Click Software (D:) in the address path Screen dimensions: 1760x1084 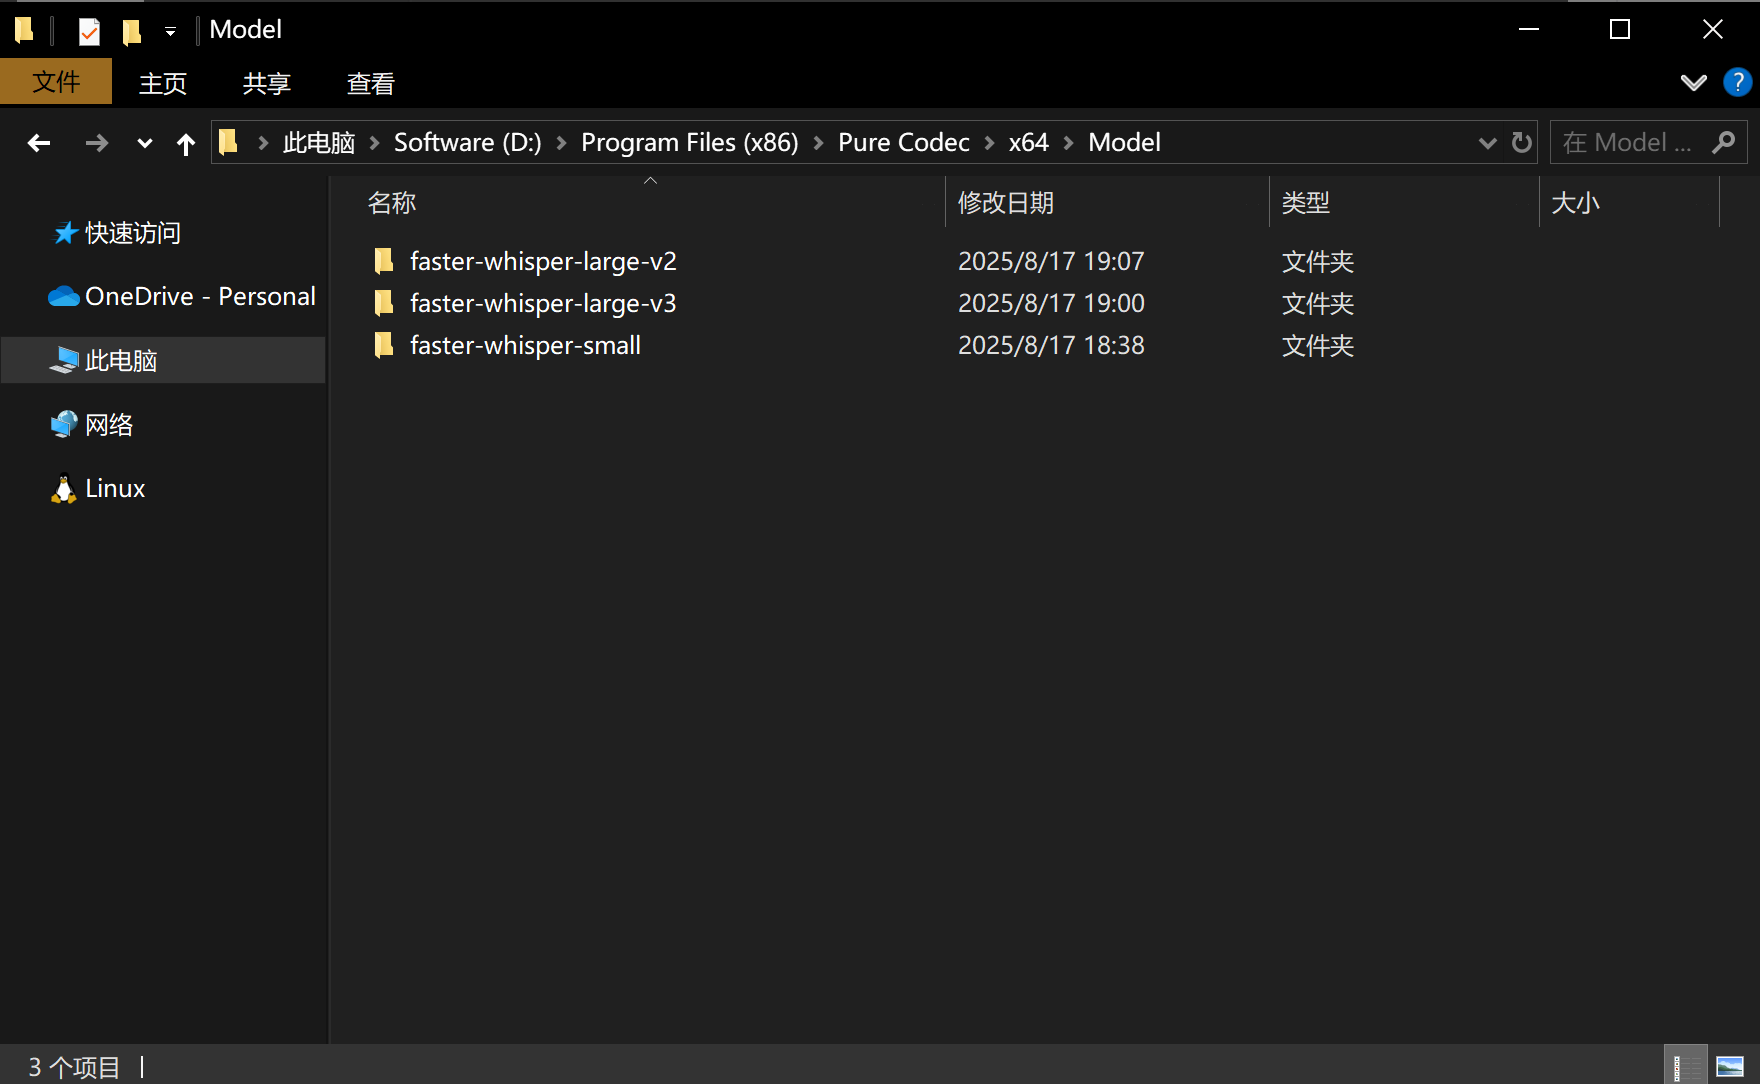point(468,143)
